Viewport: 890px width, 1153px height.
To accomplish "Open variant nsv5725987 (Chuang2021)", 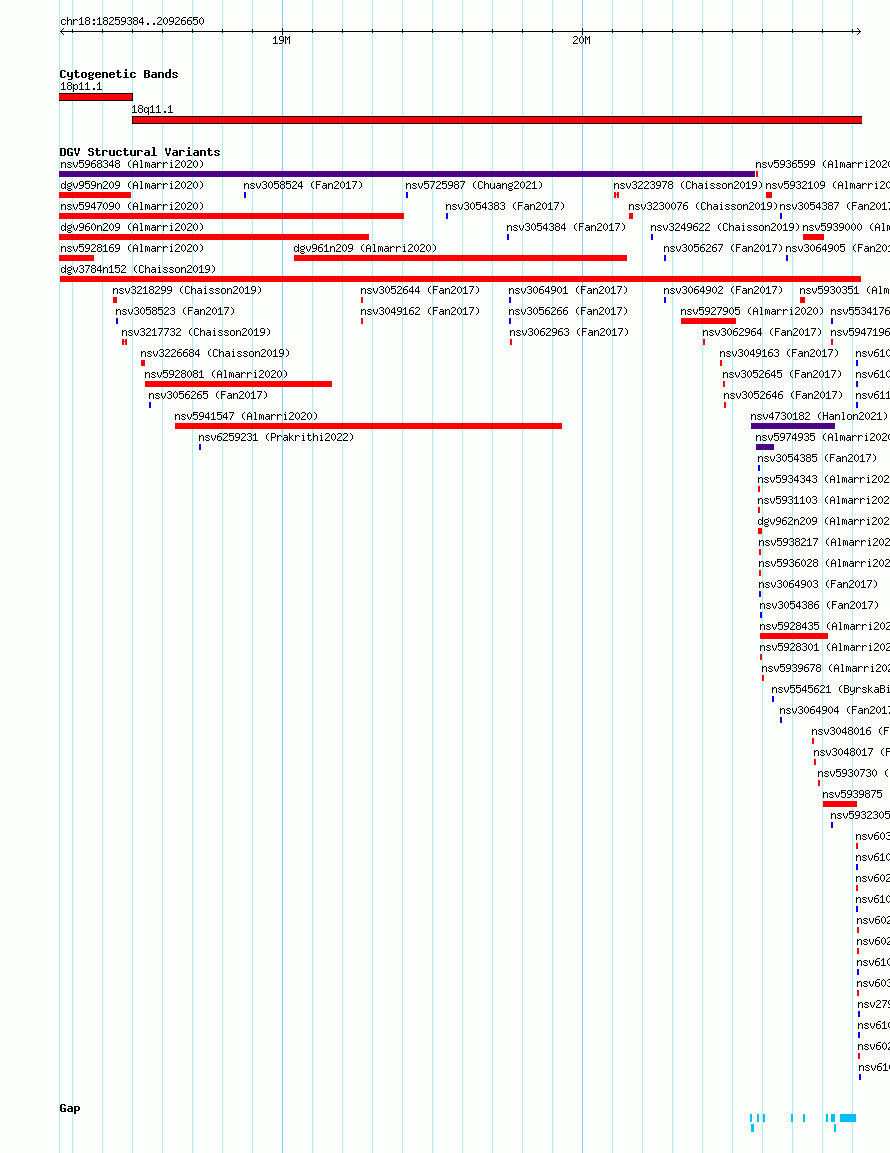I will pyautogui.click(x=474, y=185).
